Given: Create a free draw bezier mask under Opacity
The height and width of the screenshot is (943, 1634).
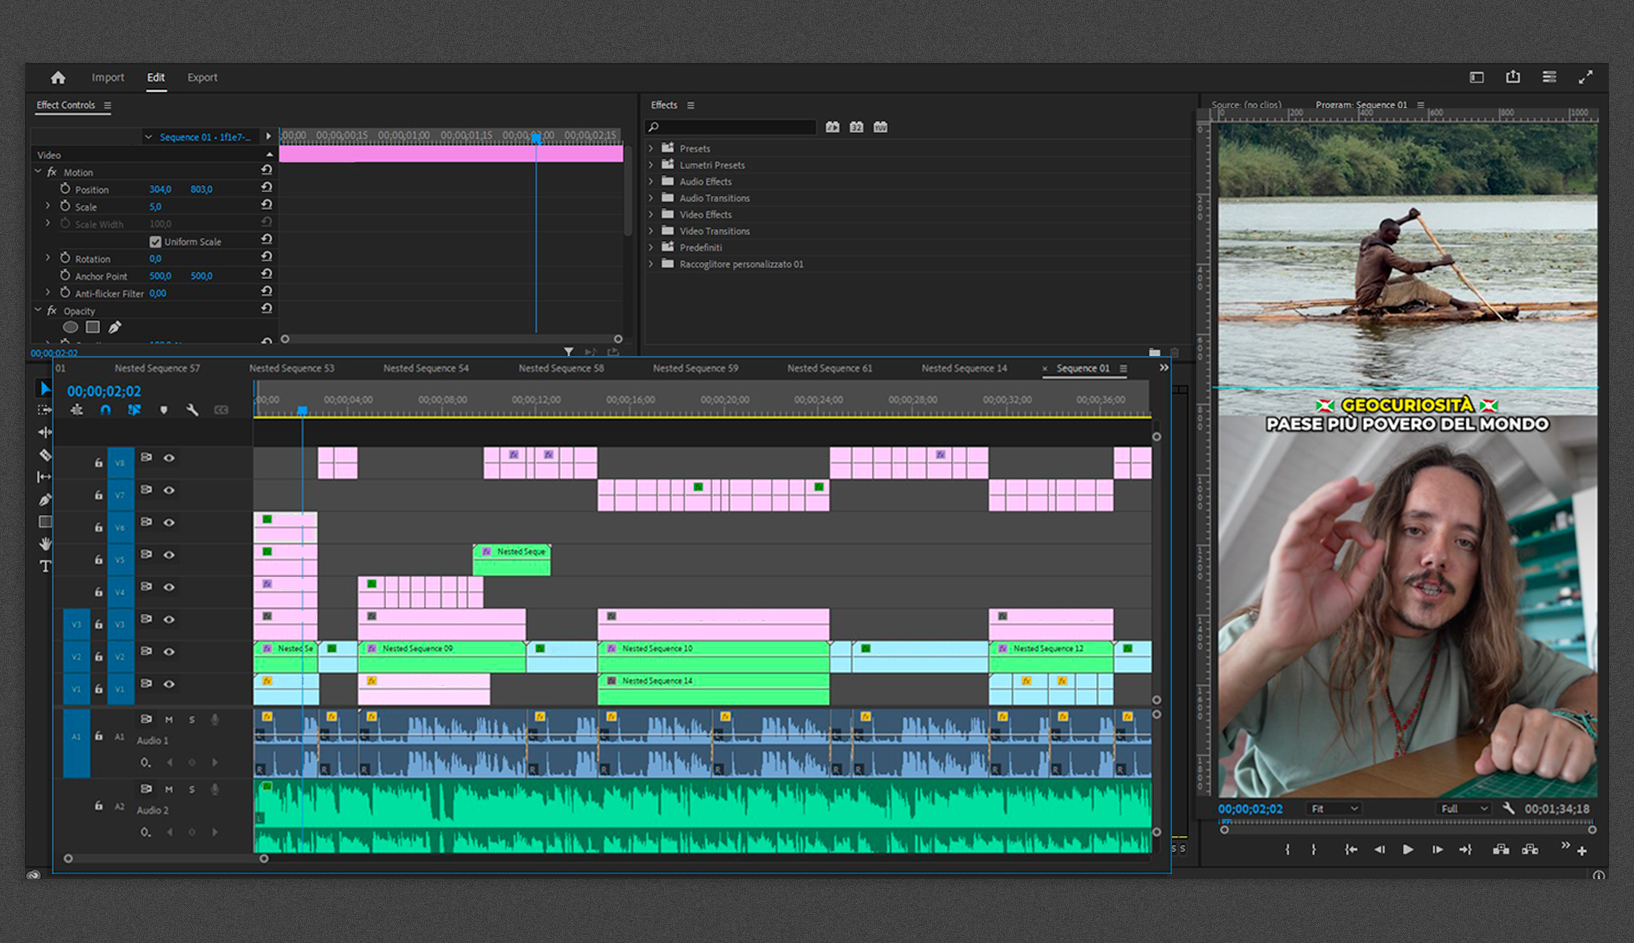Looking at the screenshot, I should [115, 327].
